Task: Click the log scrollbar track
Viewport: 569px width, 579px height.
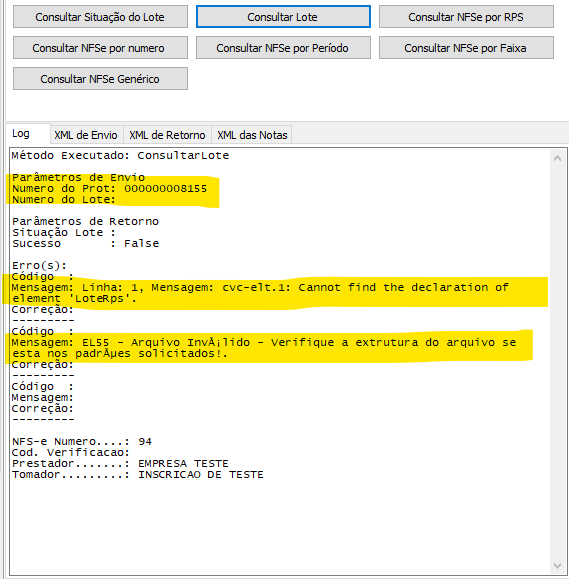Action: [558, 362]
